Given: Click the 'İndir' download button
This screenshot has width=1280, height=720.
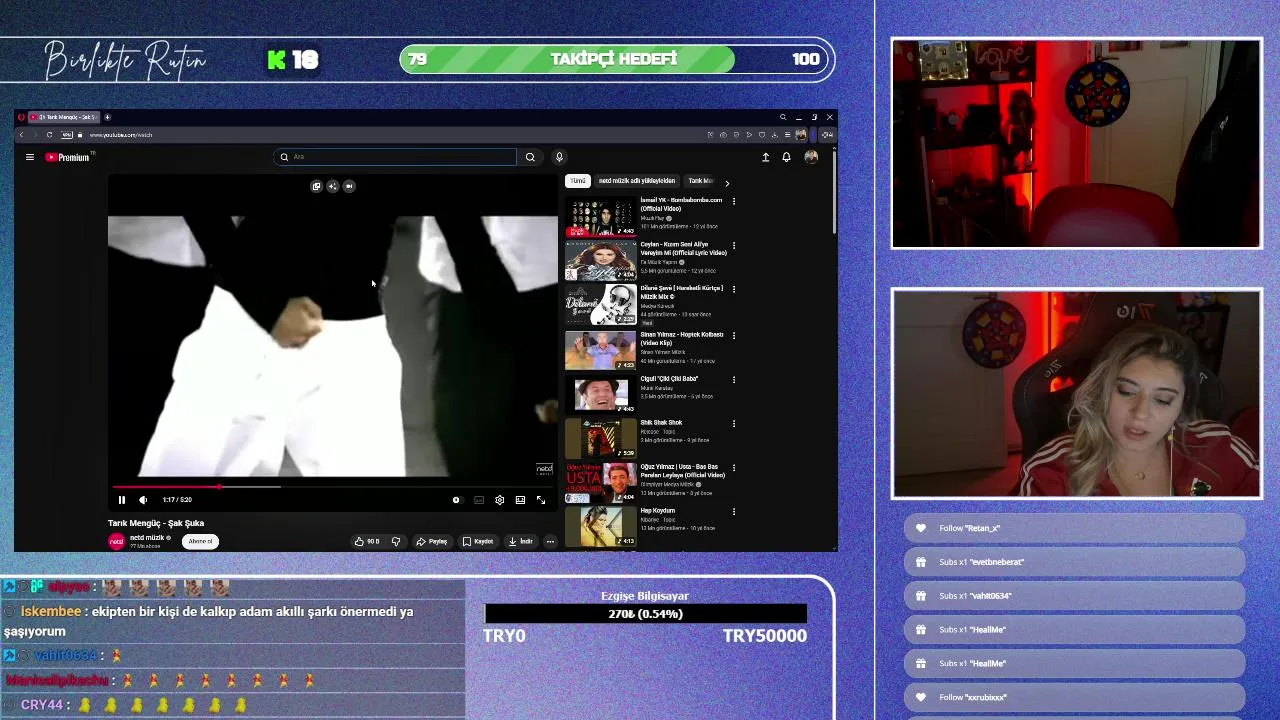Looking at the screenshot, I should tap(521, 541).
